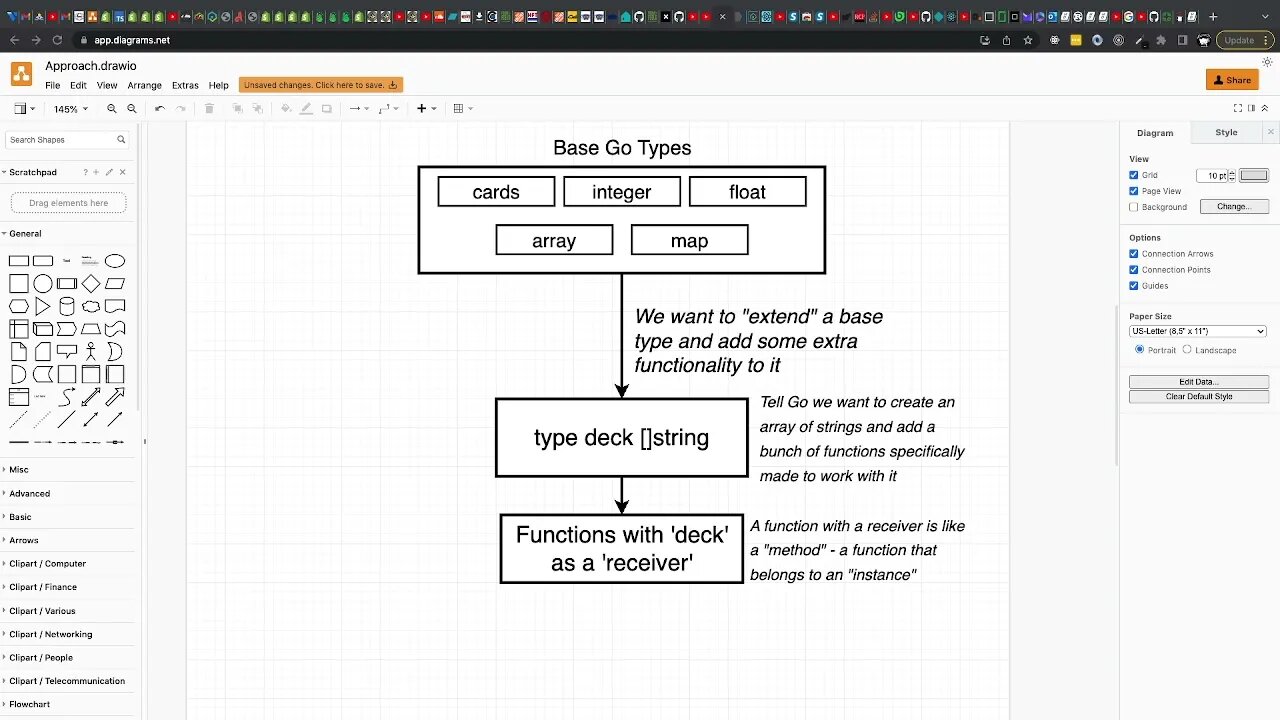The width and height of the screenshot is (1280, 720).
Task: Toggle the Connection Points checkbox
Action: tap(1134, 270)
